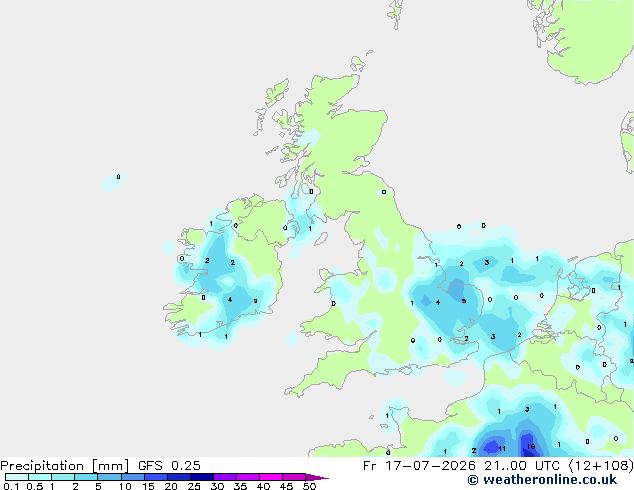Click the 10 to 15 mm legend swatch
The height and width of the screenshot is (490, 634).
pyautogui.click(x=132, y=477)
